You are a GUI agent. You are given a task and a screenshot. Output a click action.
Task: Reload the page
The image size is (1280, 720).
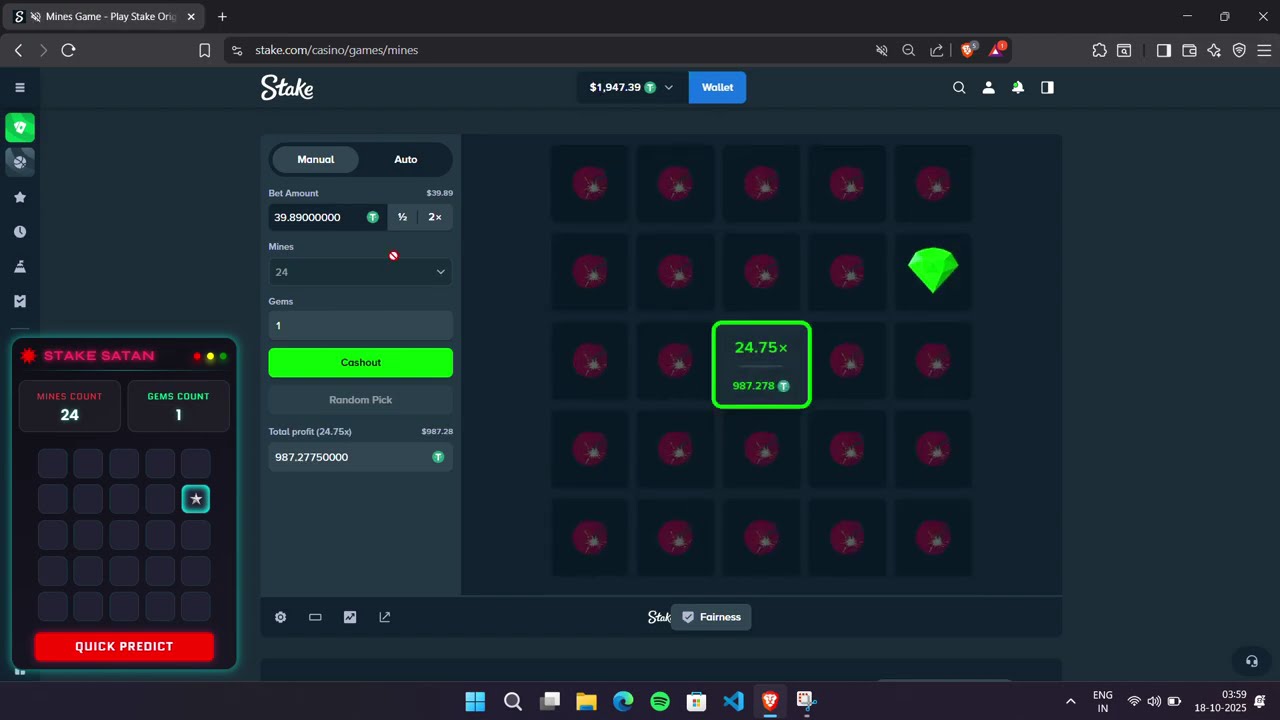tap(68, 50)
